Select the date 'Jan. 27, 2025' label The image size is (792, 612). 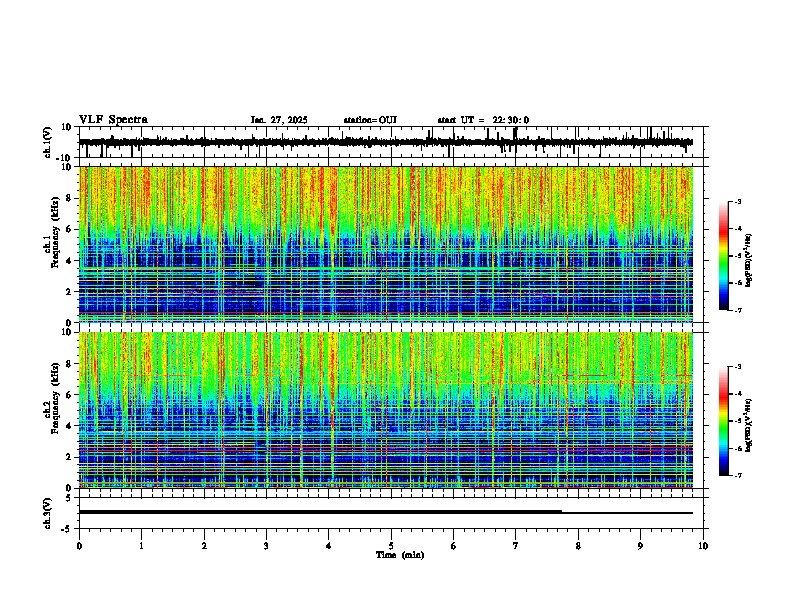[279, 120]
